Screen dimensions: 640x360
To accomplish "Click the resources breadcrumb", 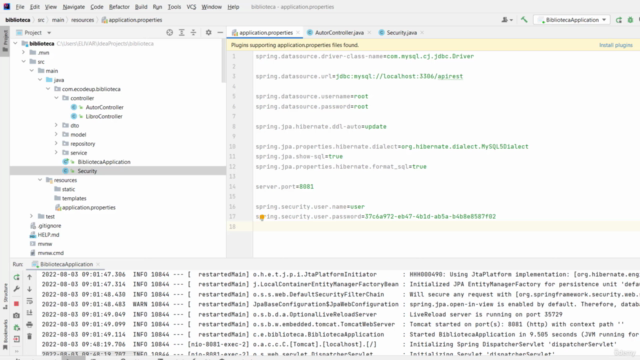I will pyautogui.click(x=82, y=20).
